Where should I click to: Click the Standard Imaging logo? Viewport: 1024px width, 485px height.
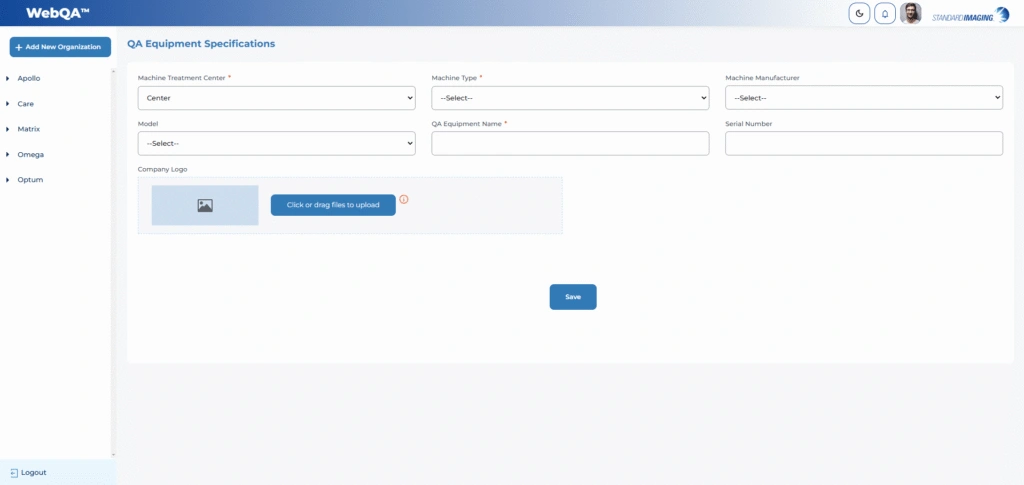[970, 14]
